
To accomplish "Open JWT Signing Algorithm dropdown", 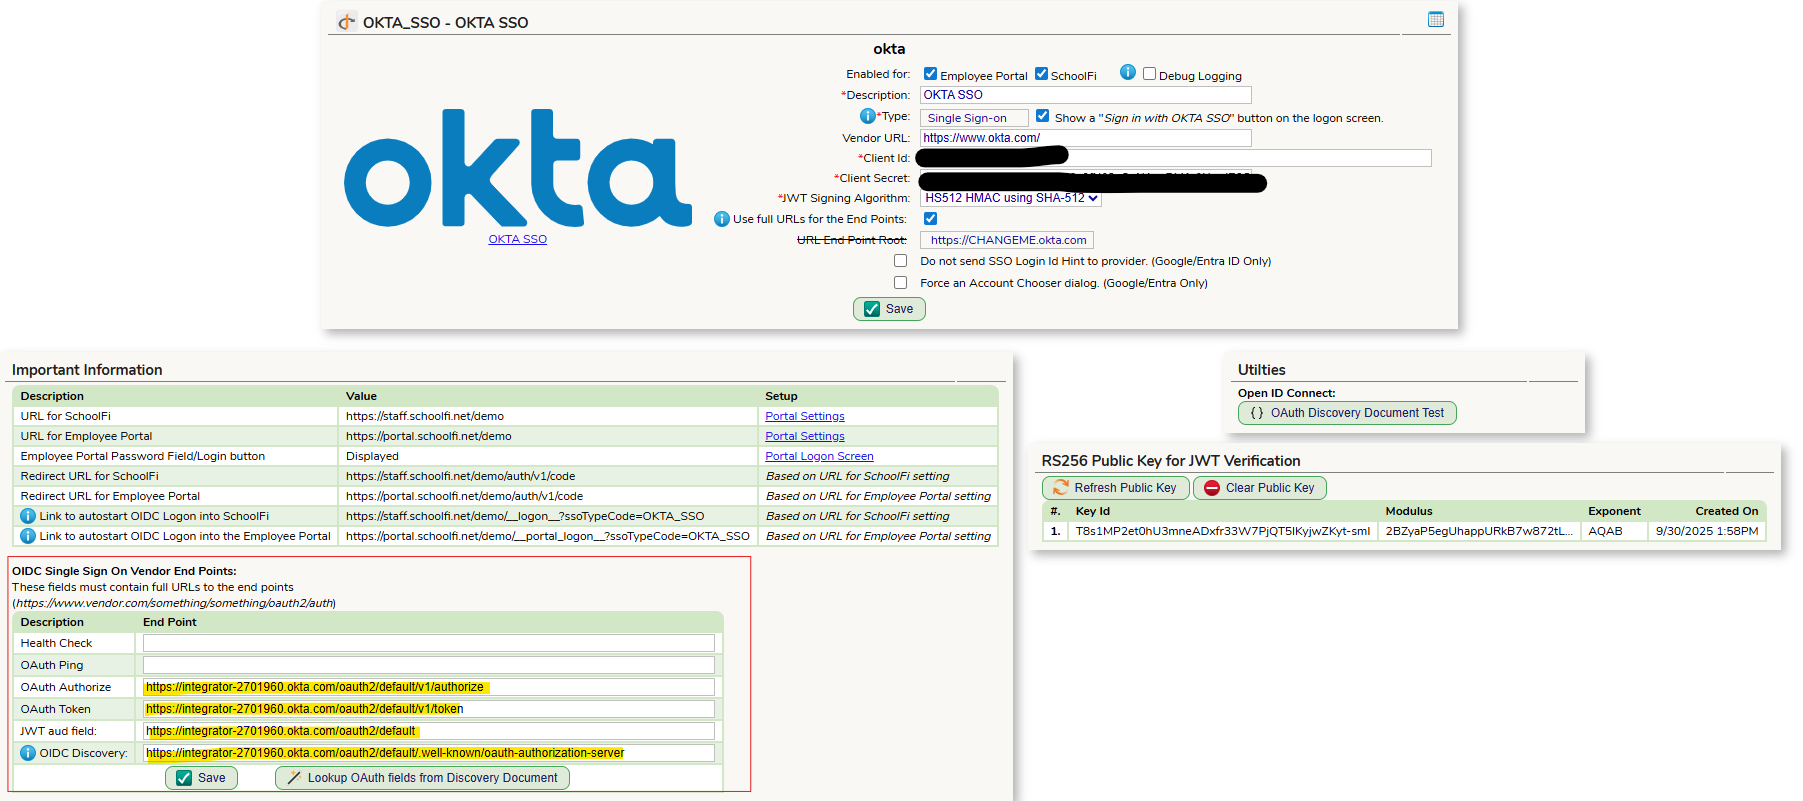I will [1011, 198].
